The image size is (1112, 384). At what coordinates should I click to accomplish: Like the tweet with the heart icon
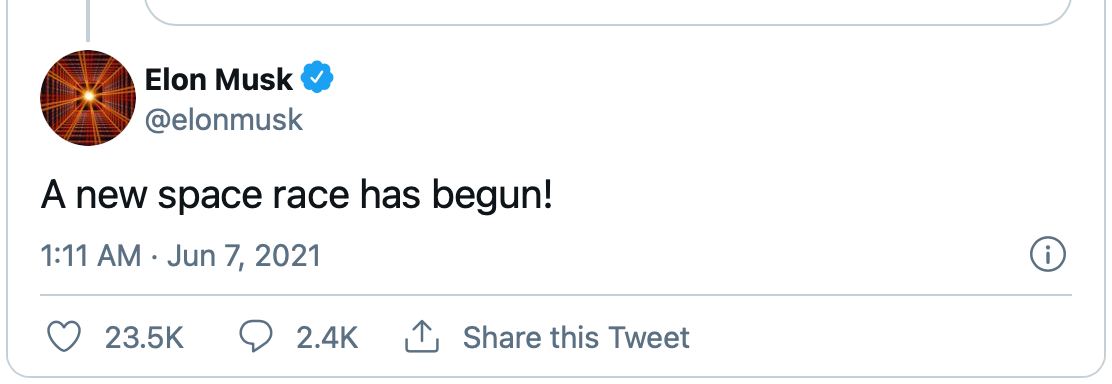click(64, 336)
